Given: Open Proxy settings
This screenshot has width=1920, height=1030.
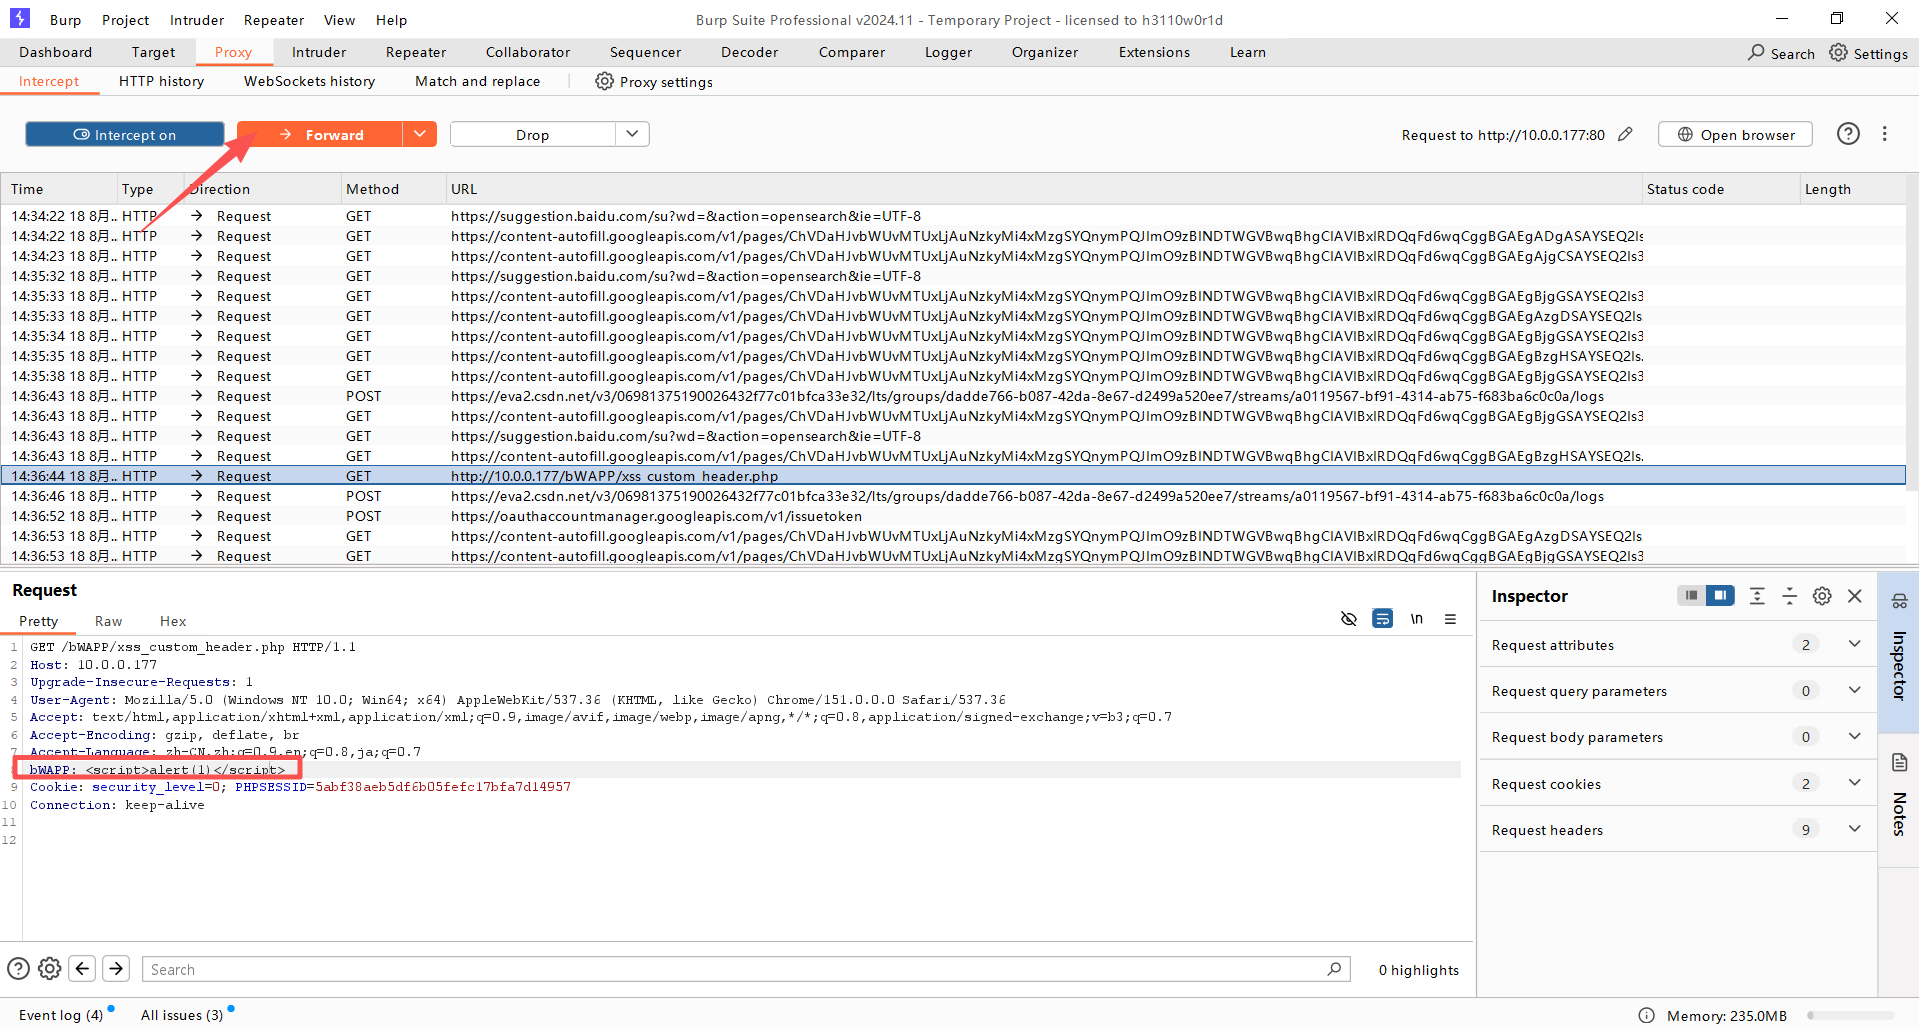Looking at the screenshot, I should (x=654, y=82).
